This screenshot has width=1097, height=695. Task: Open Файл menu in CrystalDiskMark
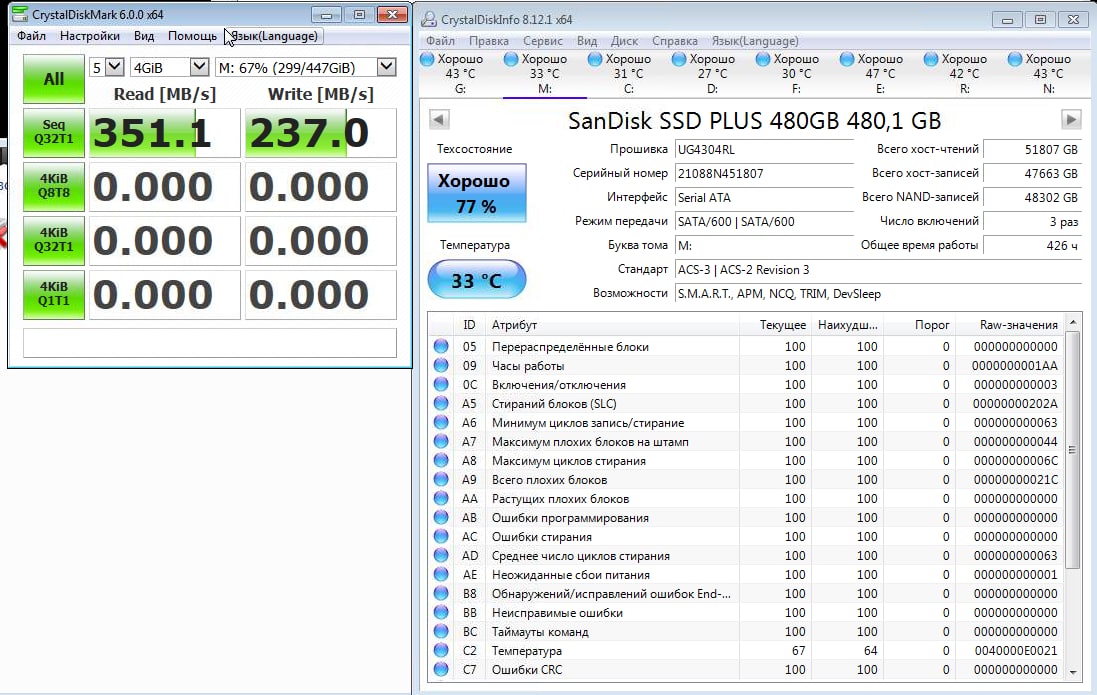(31, 36)
